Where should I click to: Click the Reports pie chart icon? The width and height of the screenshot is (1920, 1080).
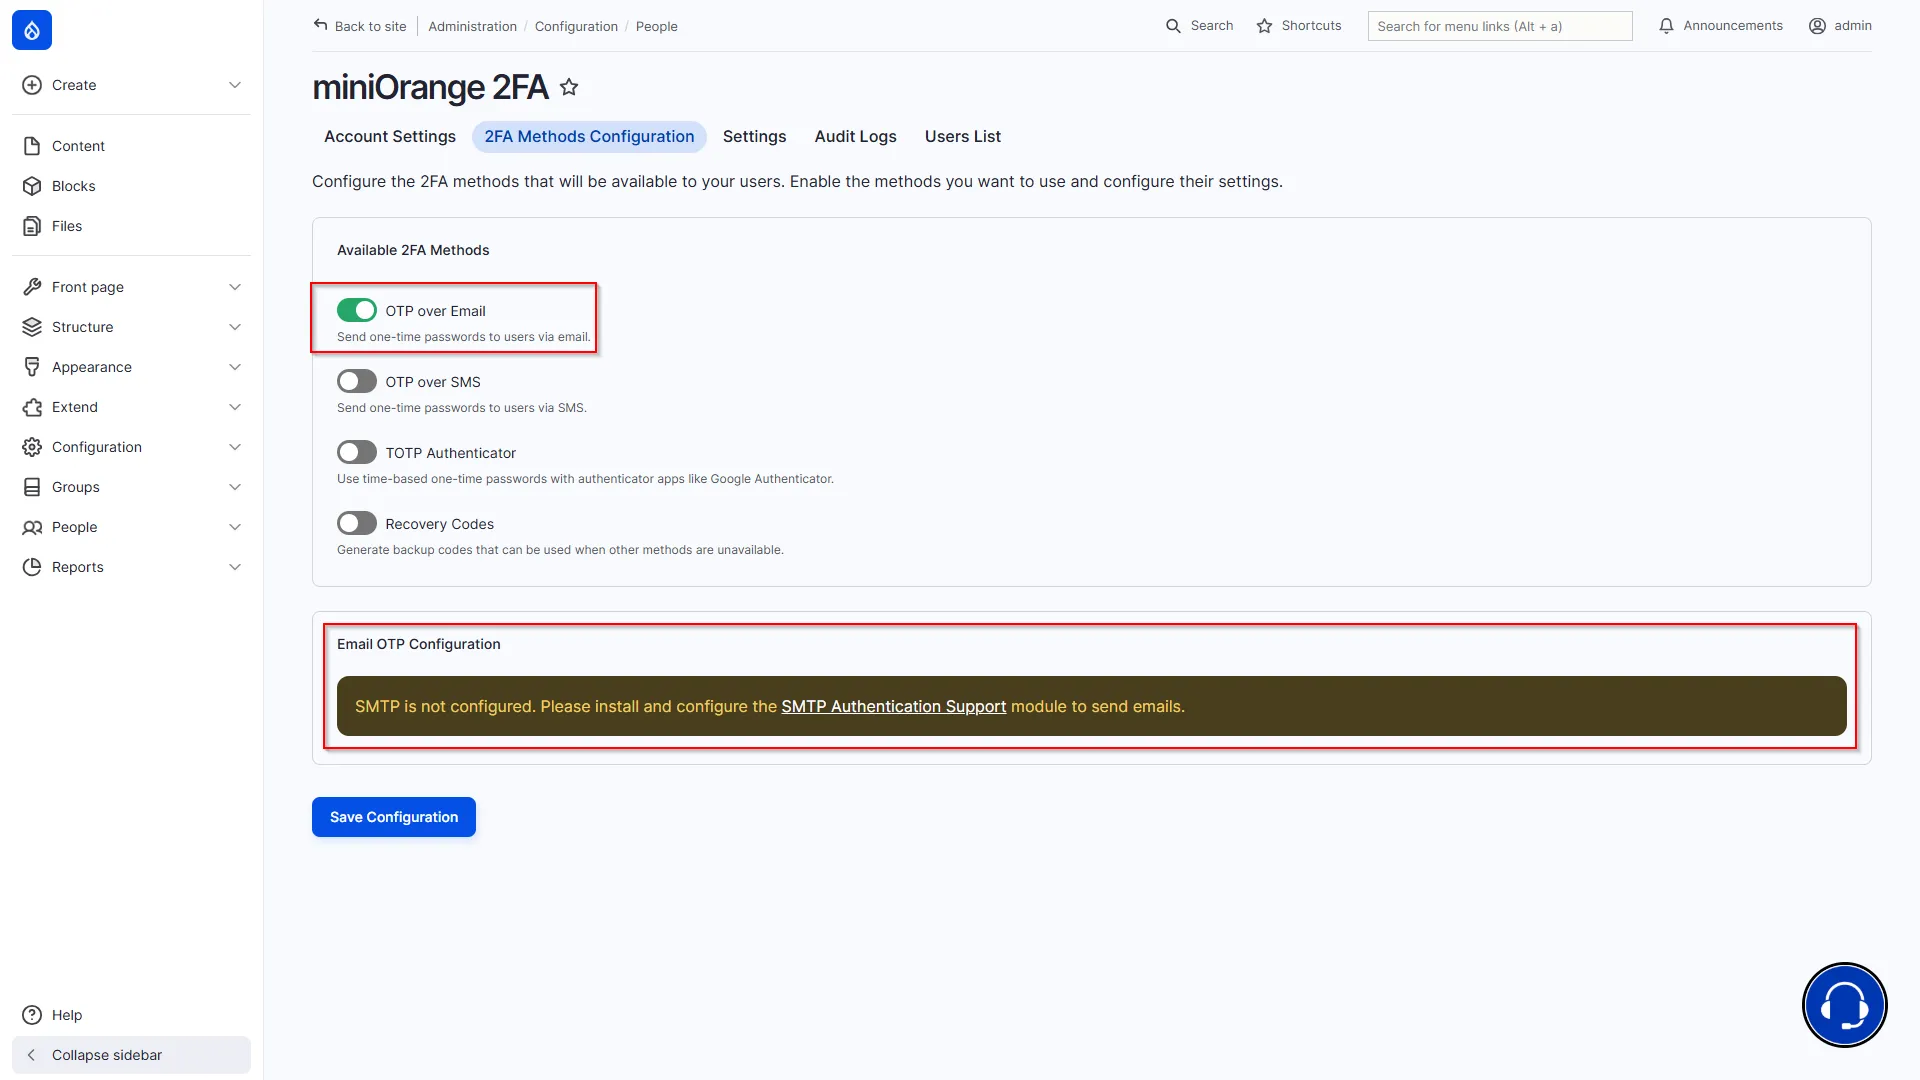[32, 567]
